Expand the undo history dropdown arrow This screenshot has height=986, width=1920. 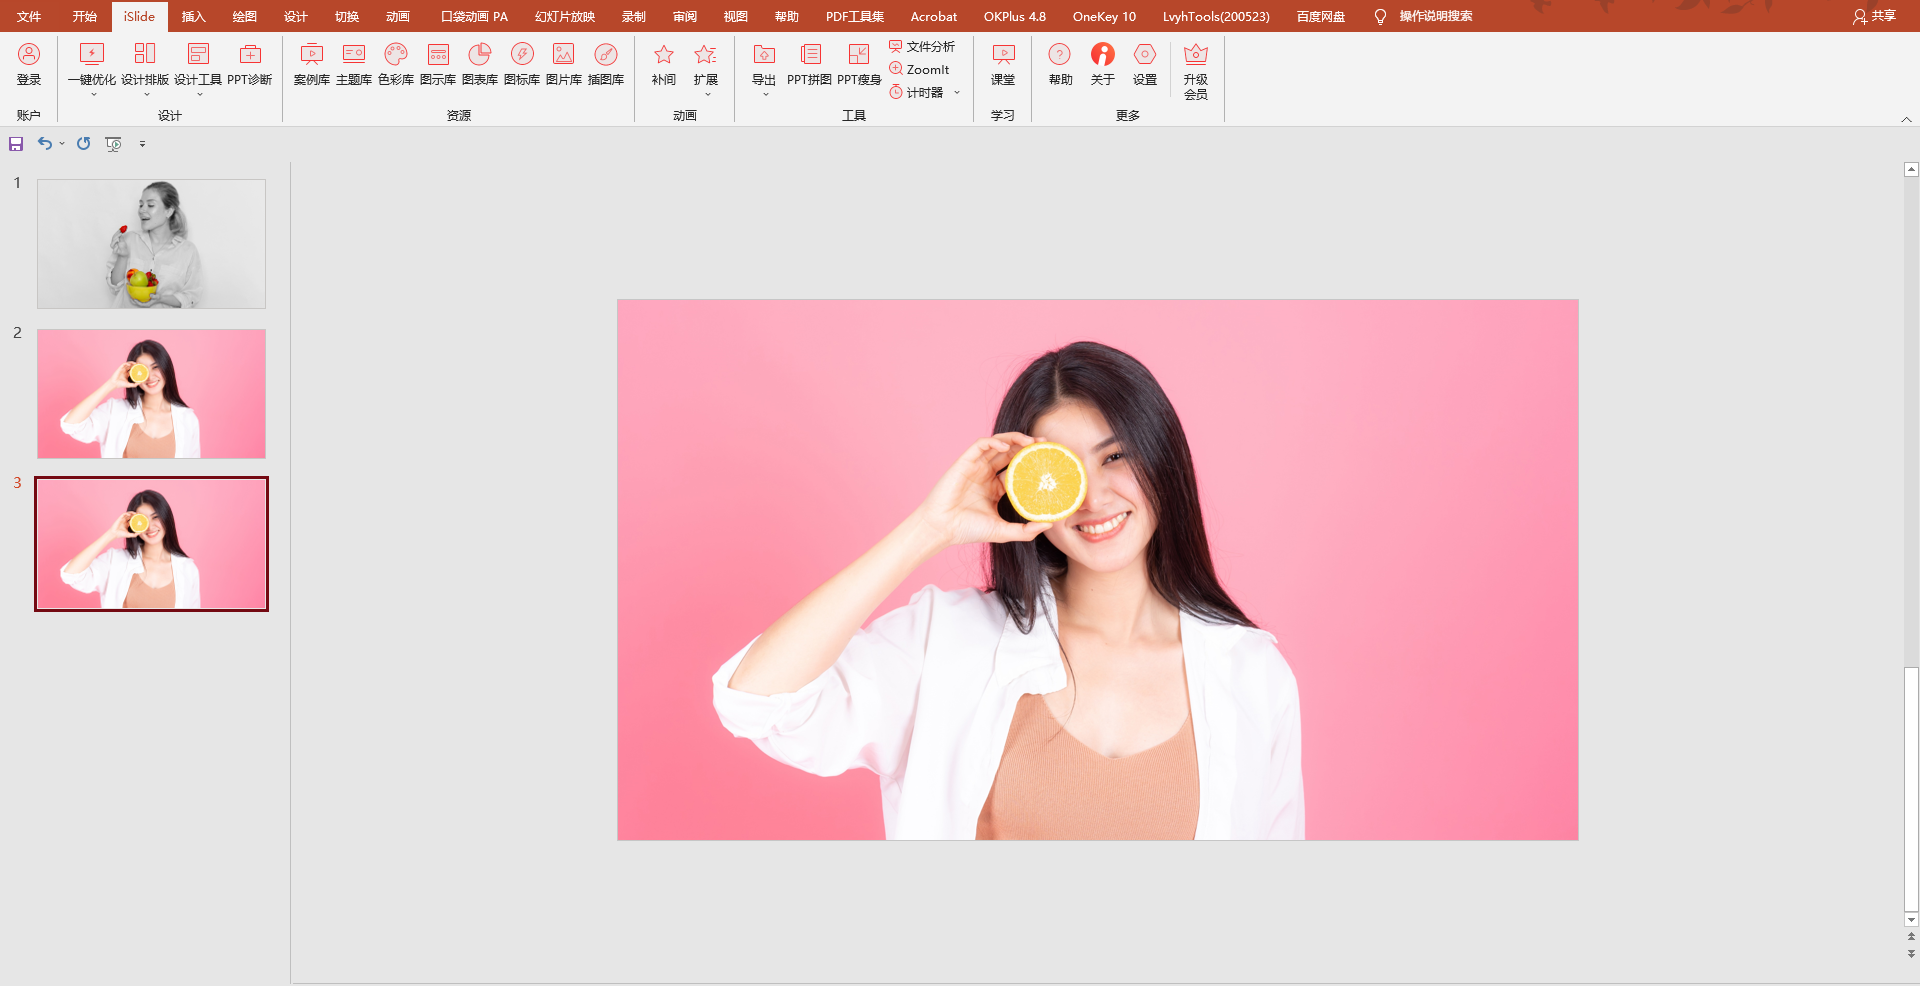tap(62, 144)
